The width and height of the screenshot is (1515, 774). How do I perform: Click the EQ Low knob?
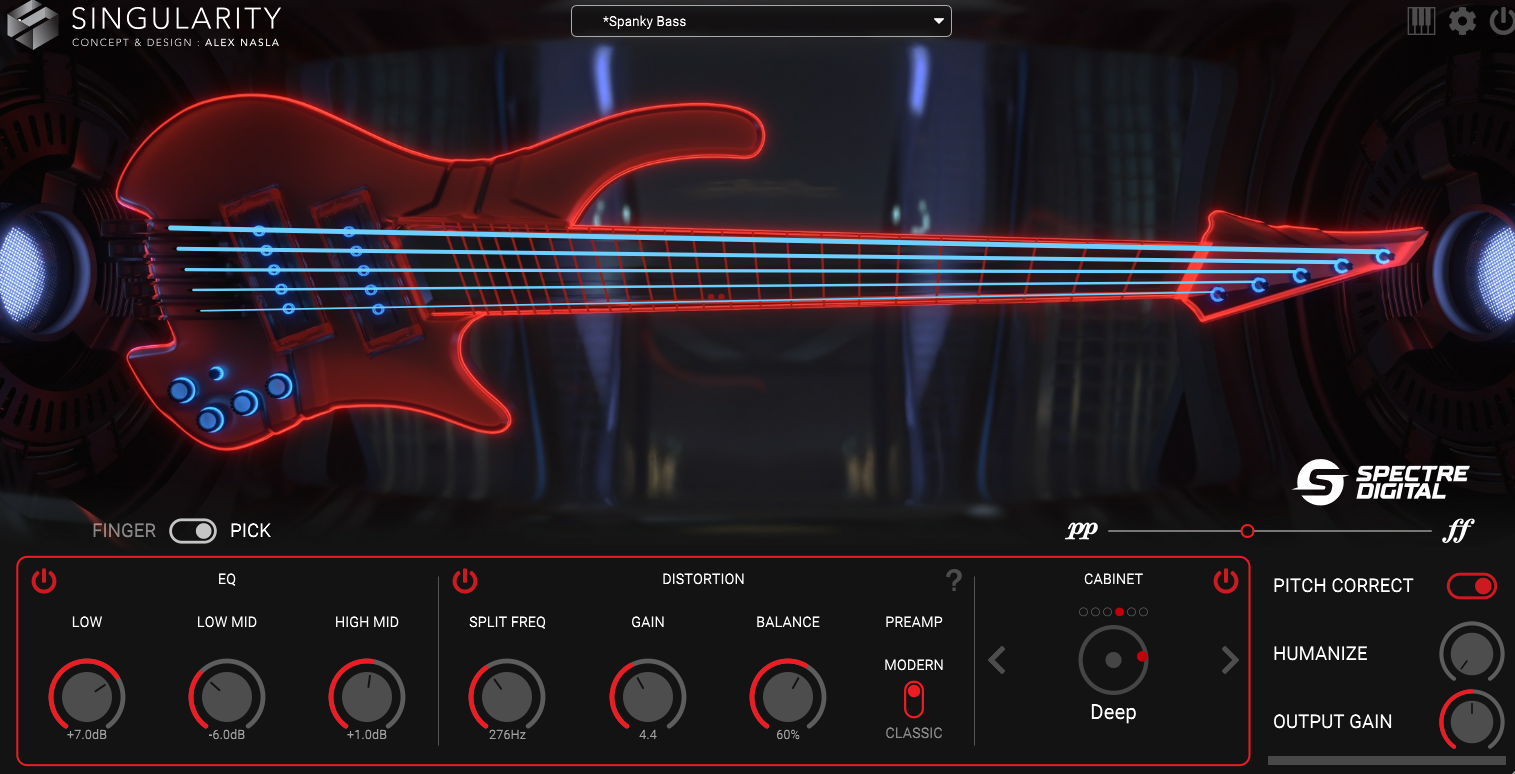[x=87, y=696]
